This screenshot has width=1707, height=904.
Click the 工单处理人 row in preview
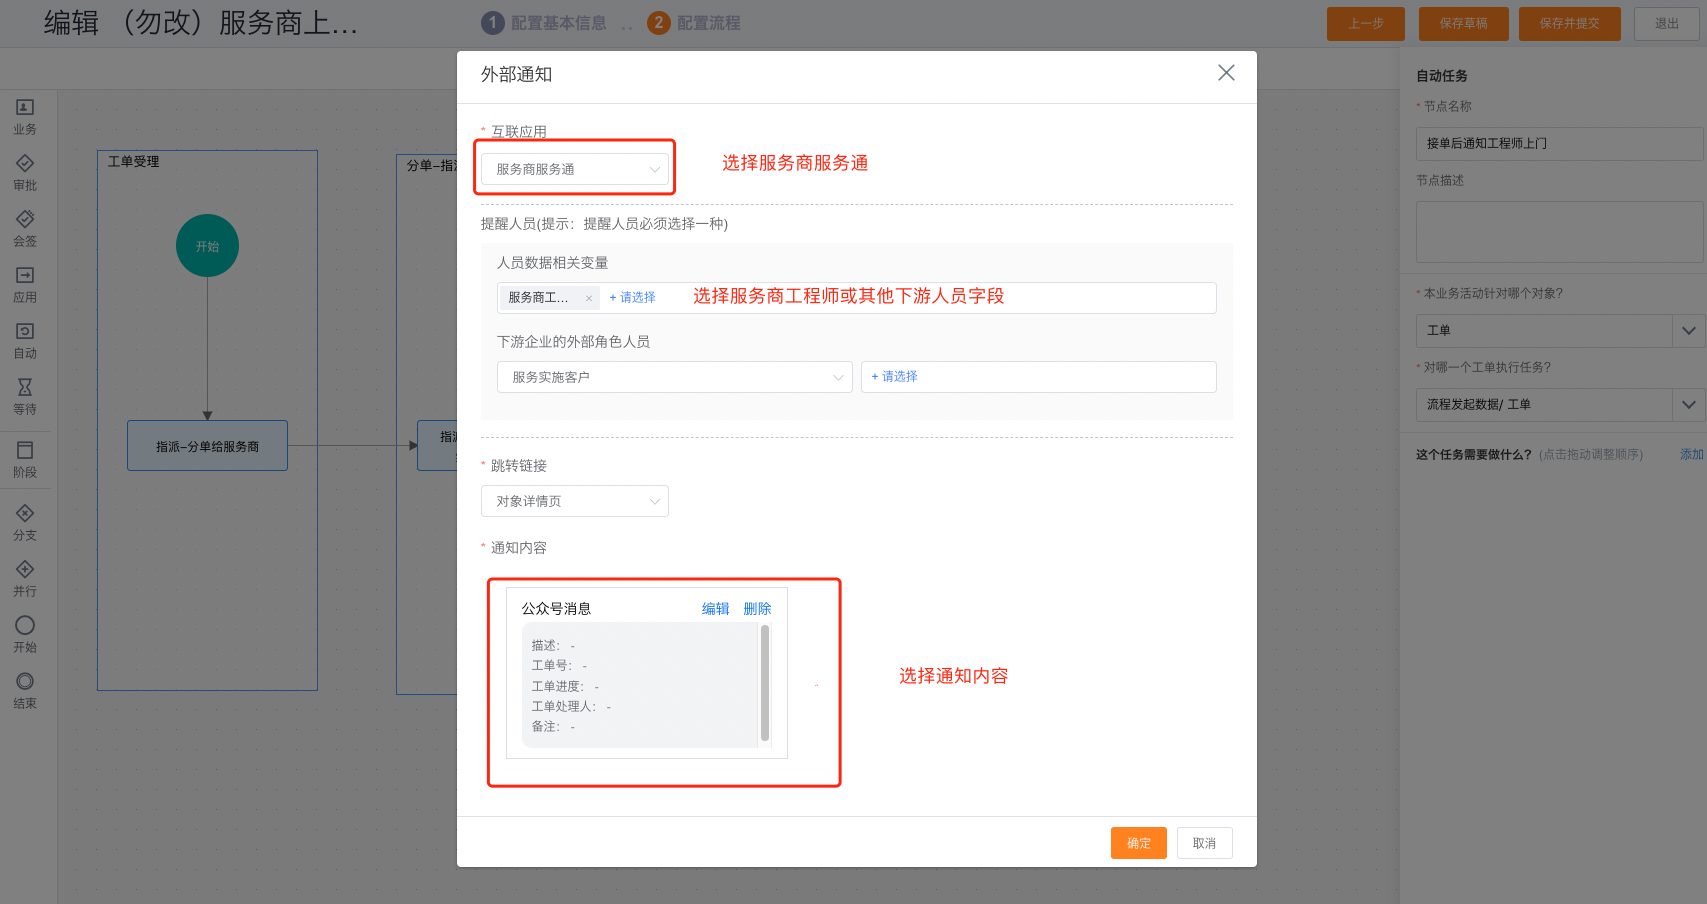pyautogui.click(x=572, y=707)
